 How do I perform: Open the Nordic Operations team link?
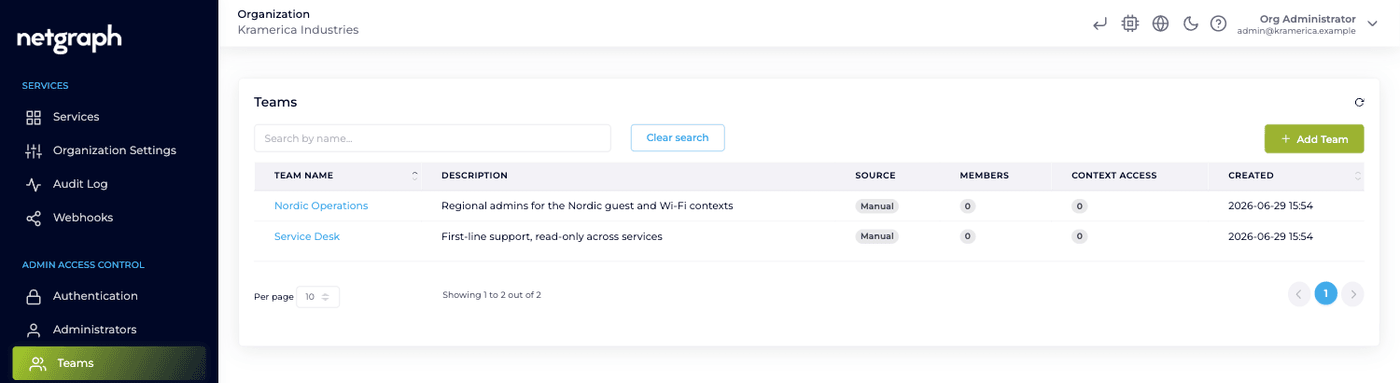321,206
